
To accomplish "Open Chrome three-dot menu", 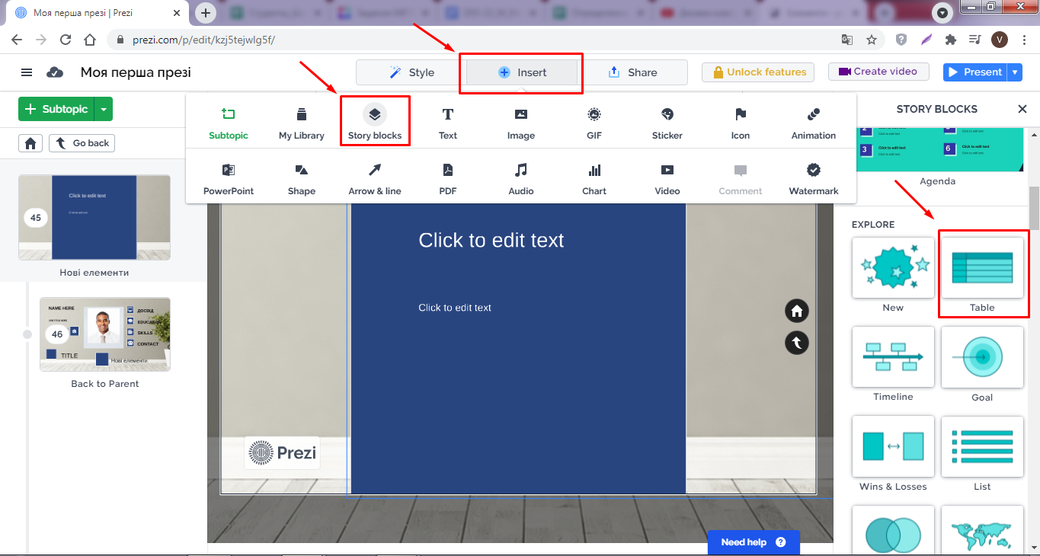I will click(x=1024, y=40).
